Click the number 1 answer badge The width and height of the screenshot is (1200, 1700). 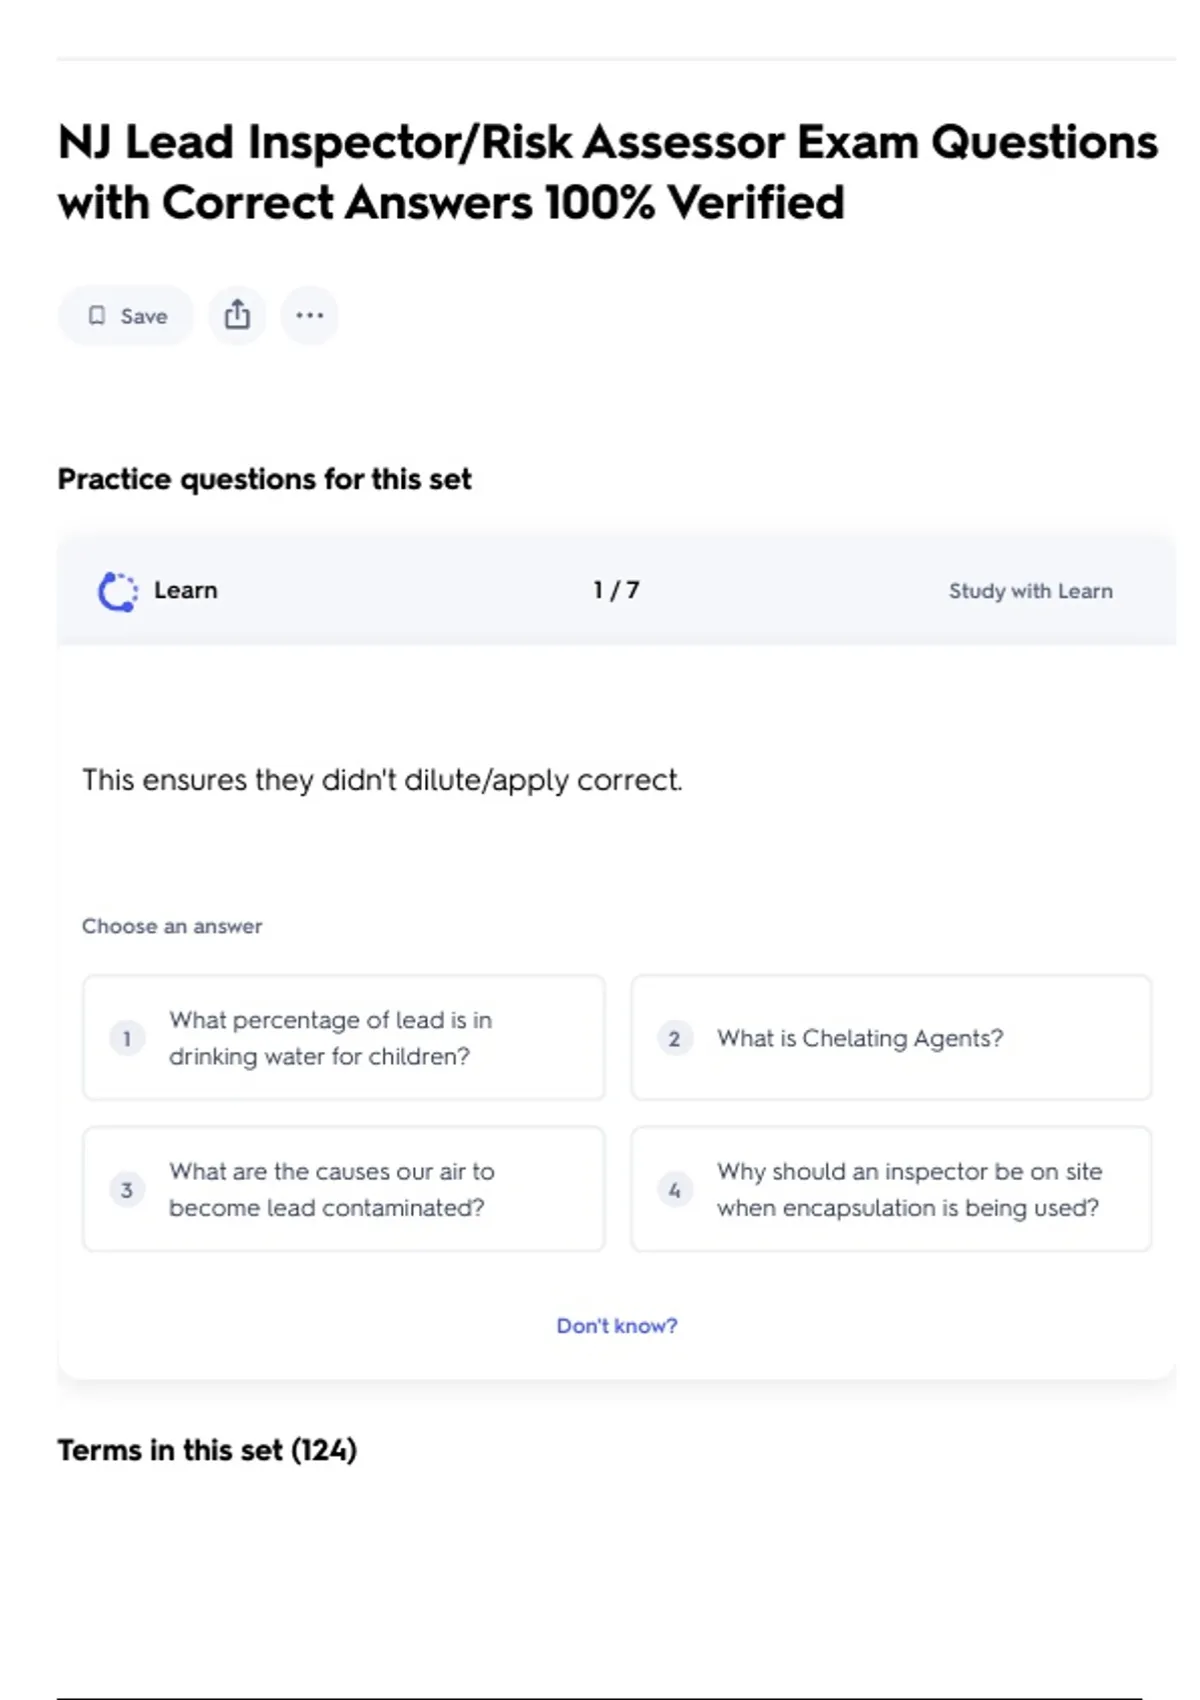(127, 1038)
